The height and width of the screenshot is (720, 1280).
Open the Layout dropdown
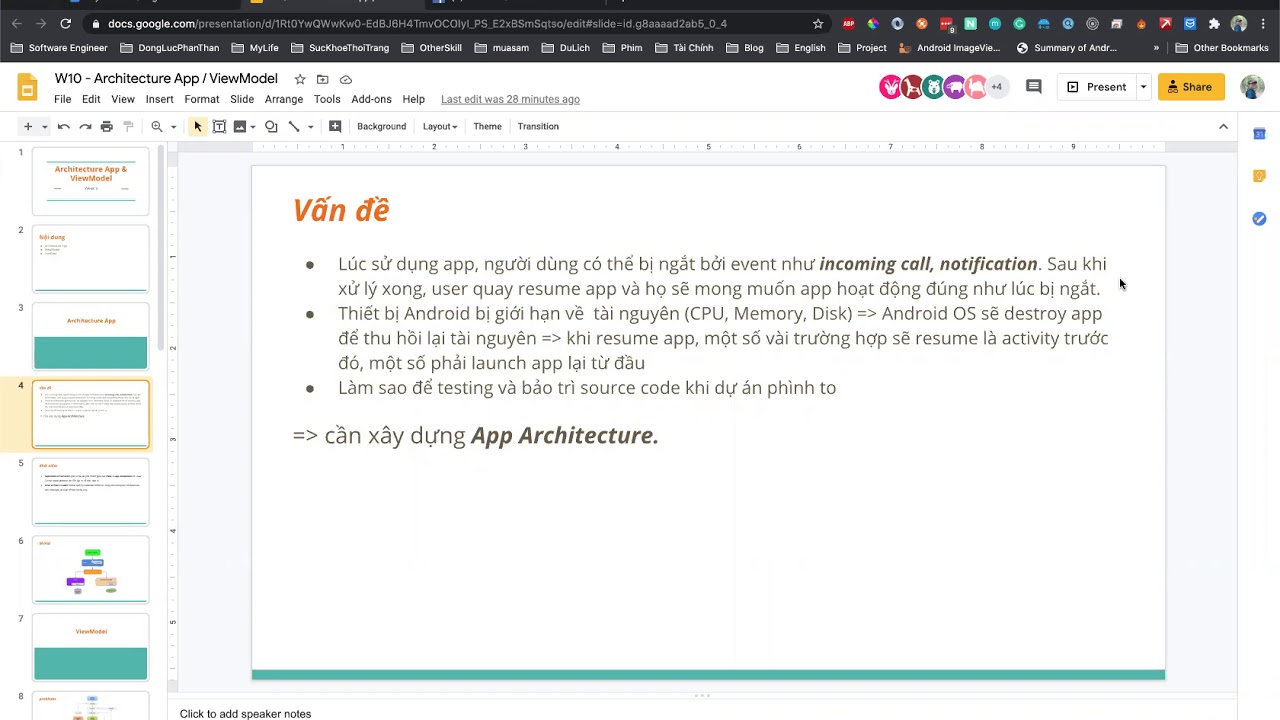click(x=440, y=126)
